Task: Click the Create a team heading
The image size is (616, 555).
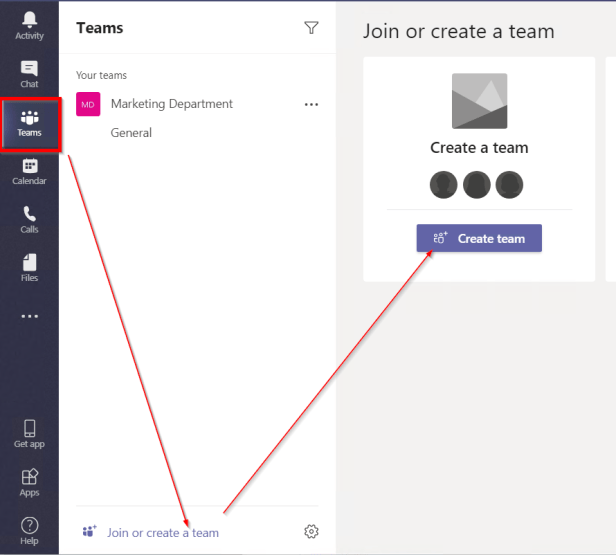Action: [x=479, y=148]
